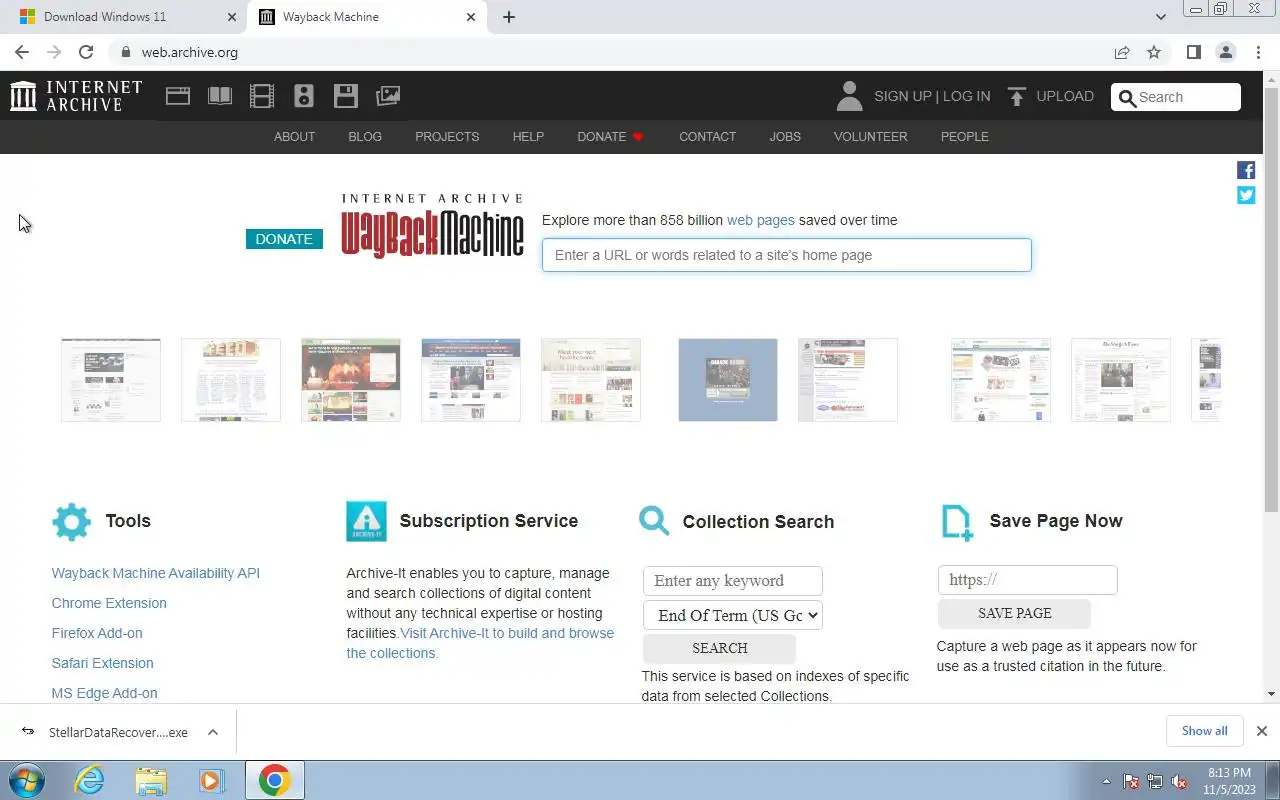This screenshot has width=1280, height=800.
Task: Open Windows Media Player from taskbar
Action: 211,780
